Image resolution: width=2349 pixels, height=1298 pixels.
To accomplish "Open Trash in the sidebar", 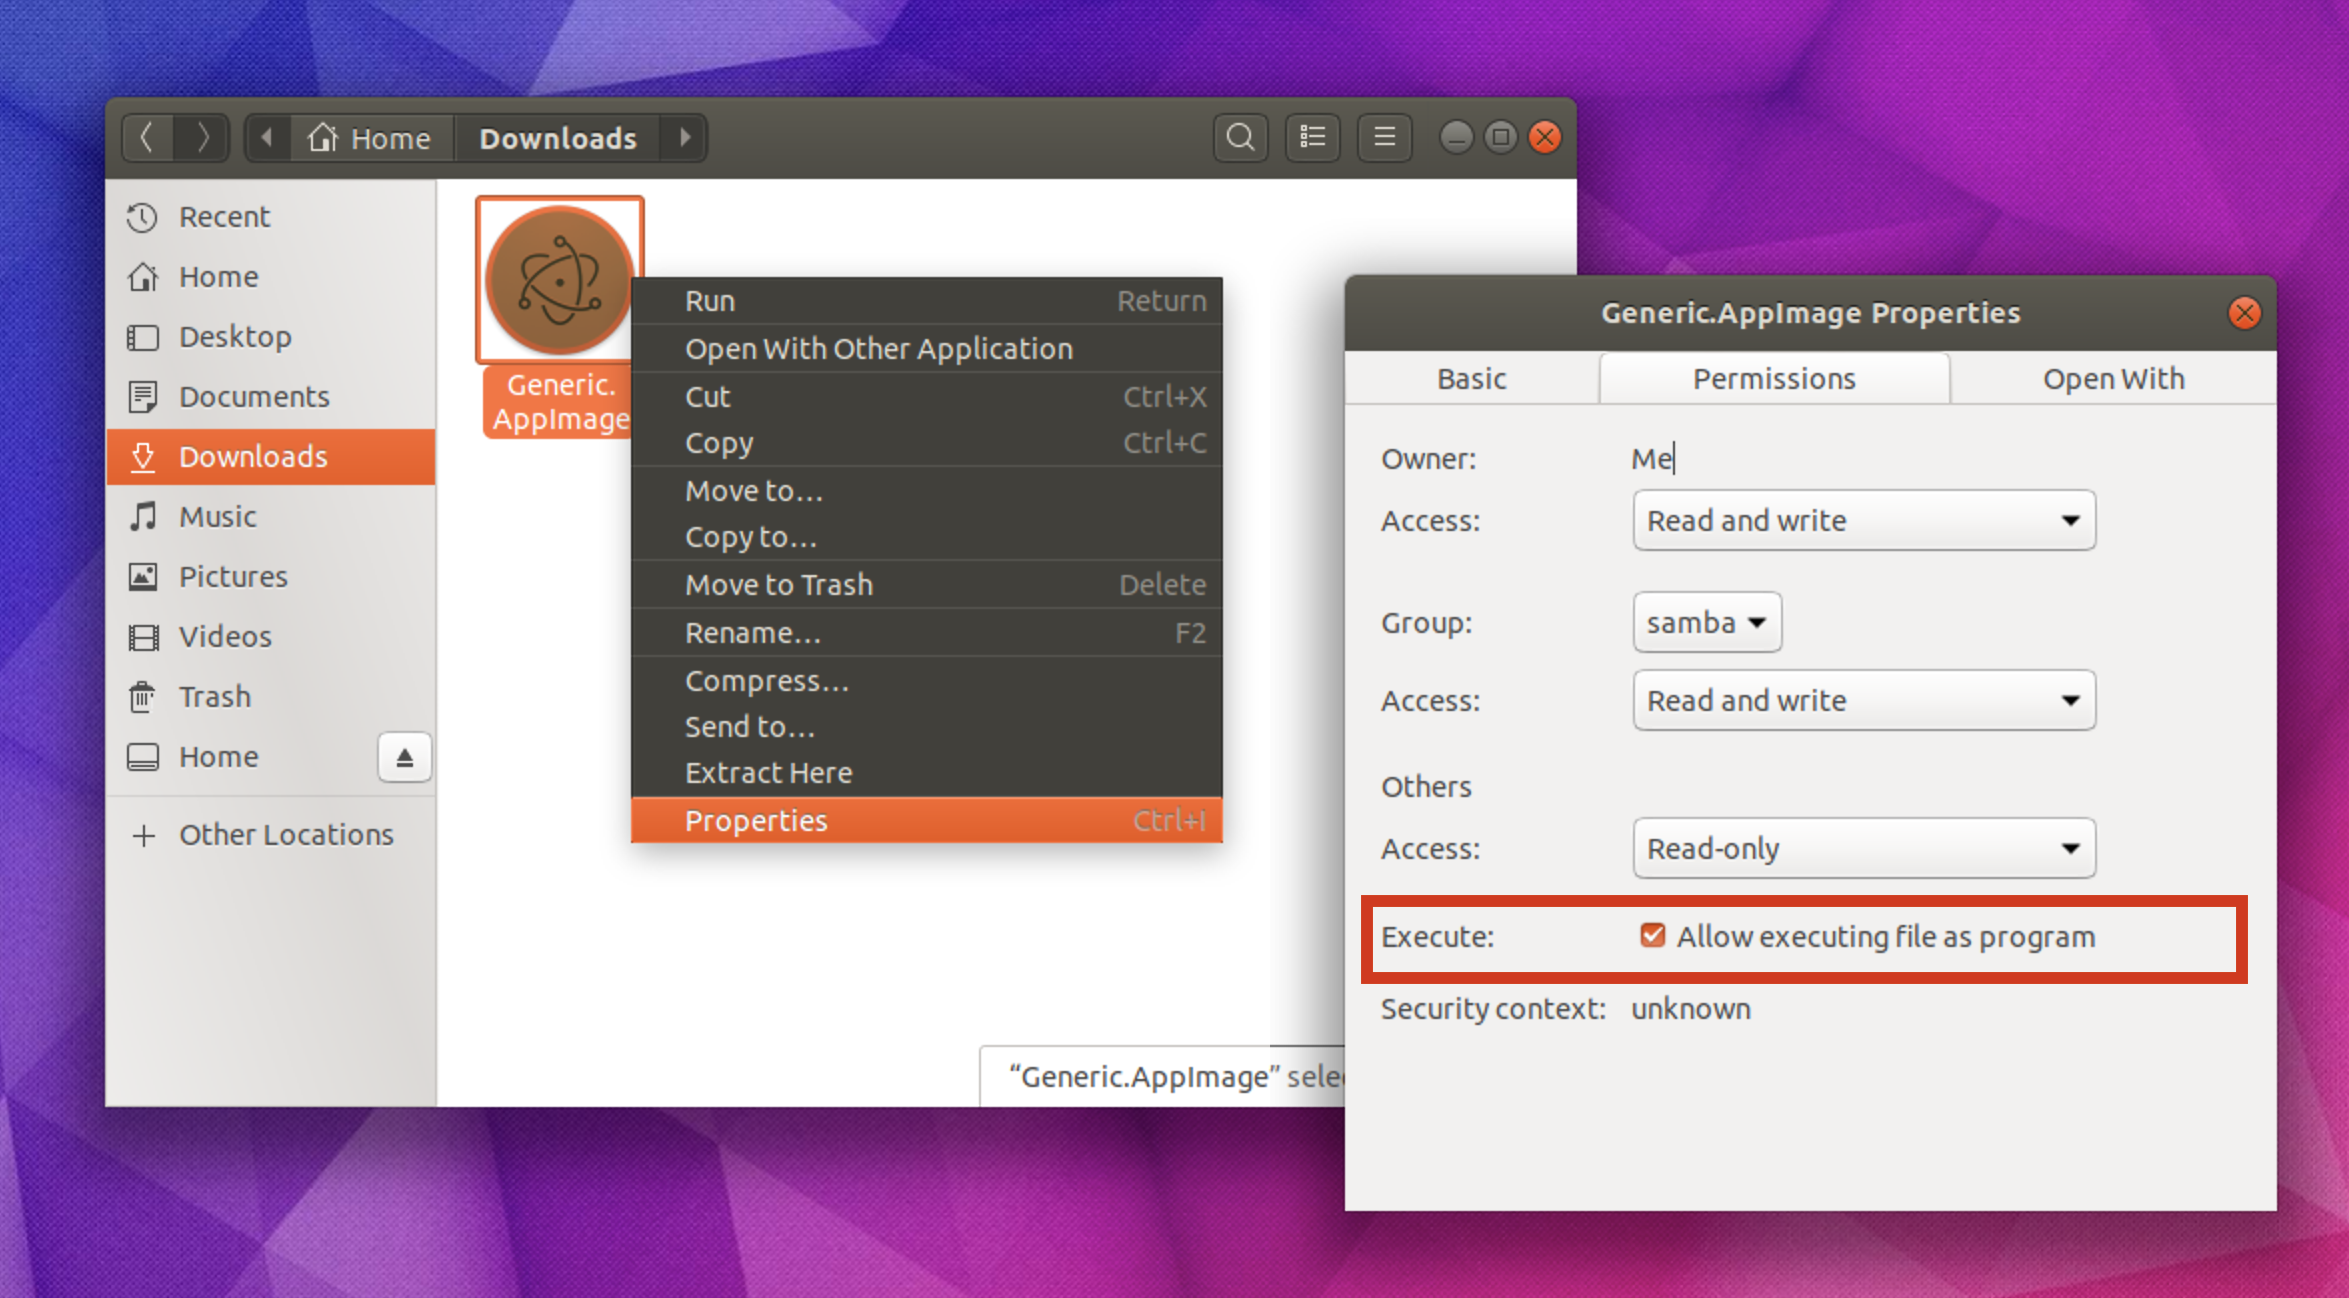I will point(214,696).
